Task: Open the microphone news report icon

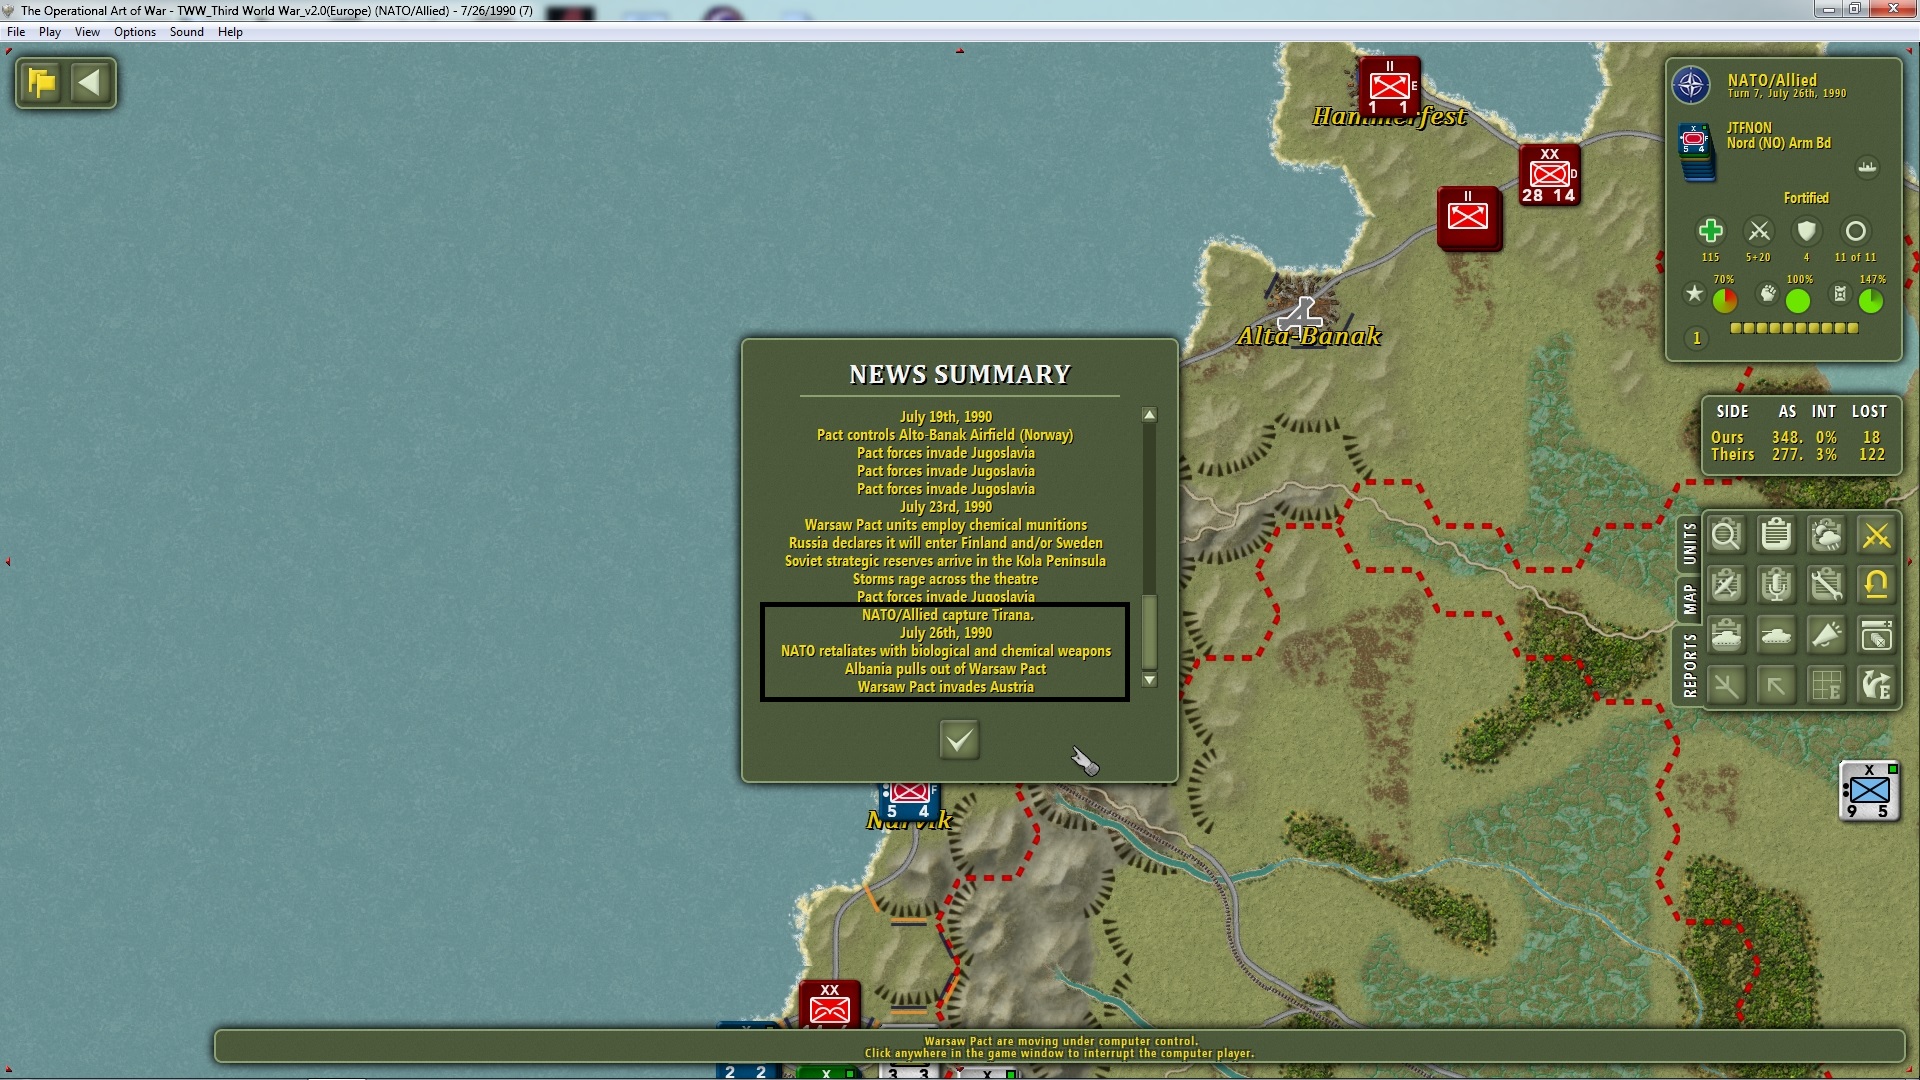Action: click(1776, 585)
